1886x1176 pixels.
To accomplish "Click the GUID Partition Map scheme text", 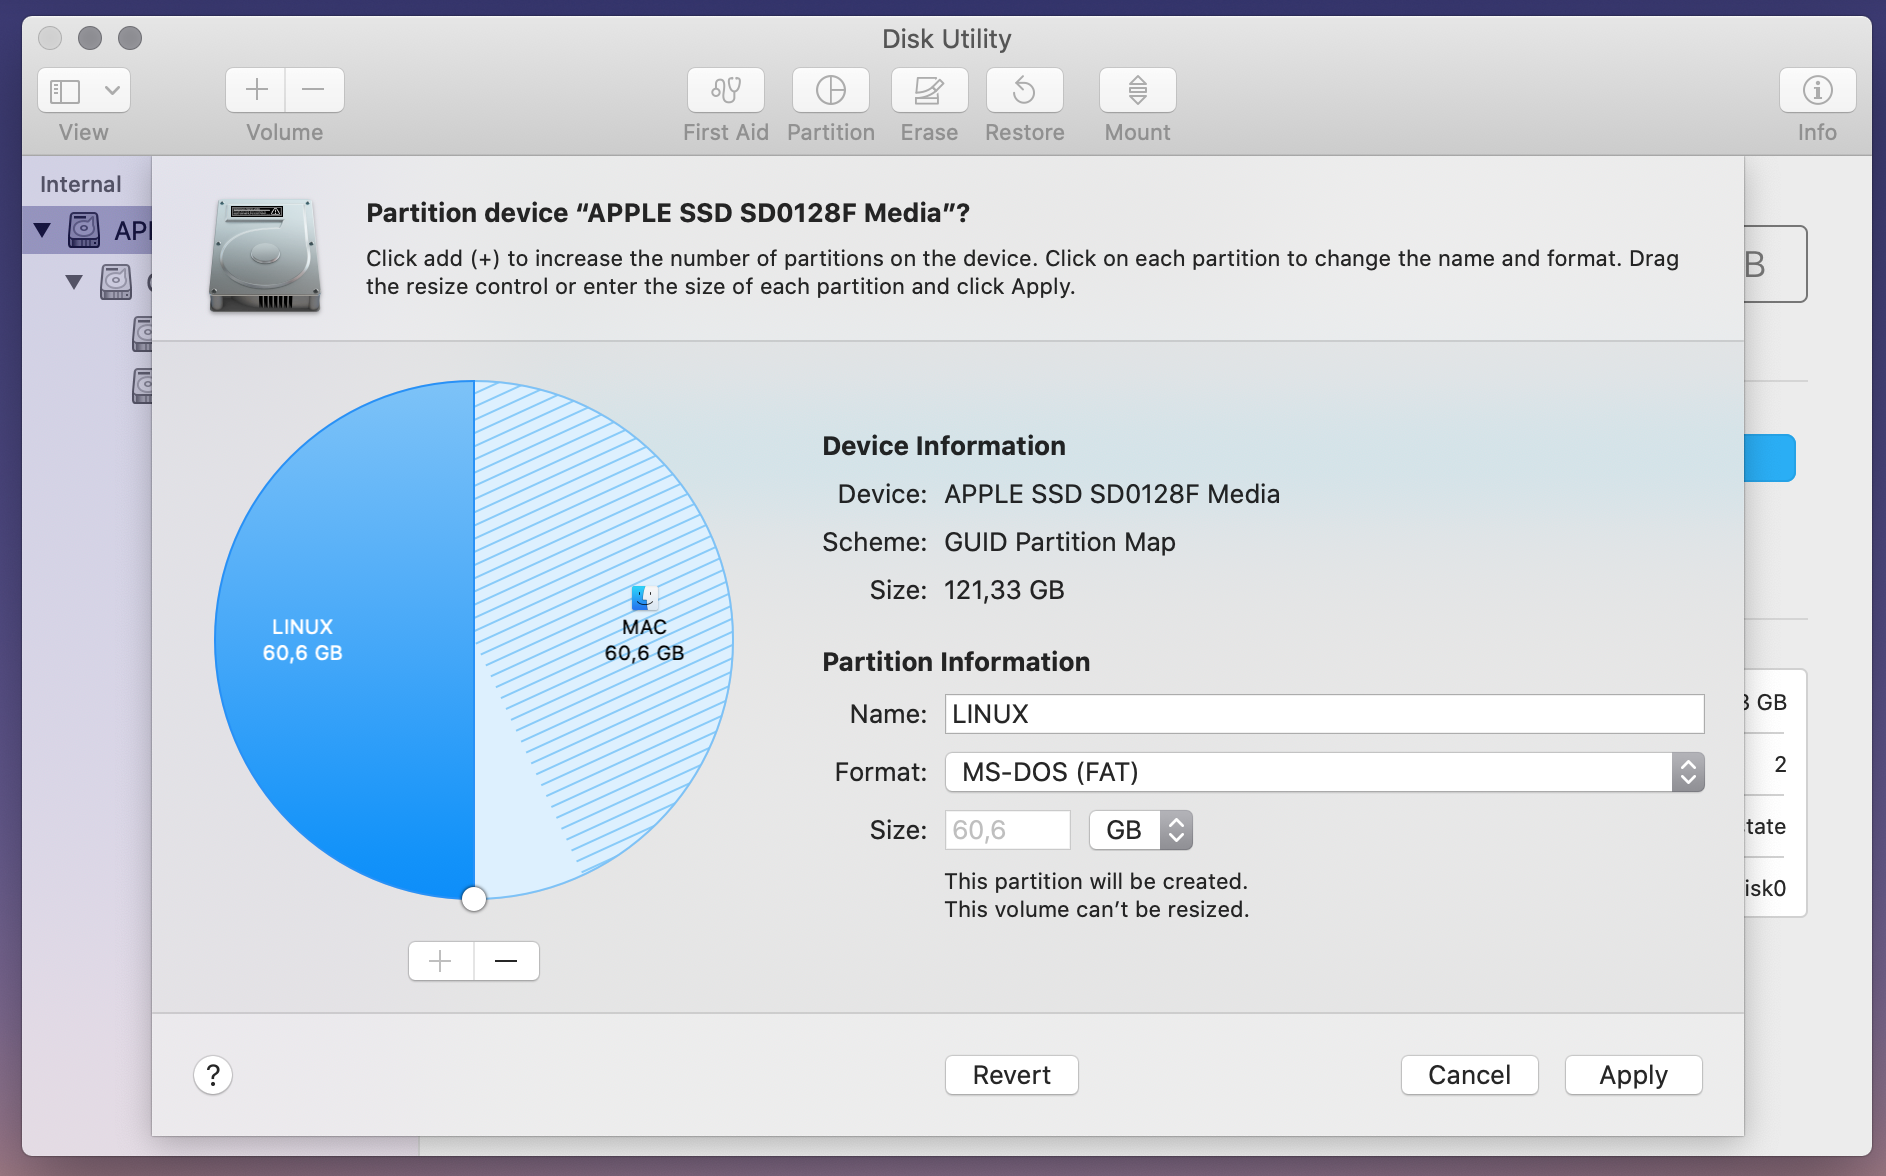I will (1060, 542).
